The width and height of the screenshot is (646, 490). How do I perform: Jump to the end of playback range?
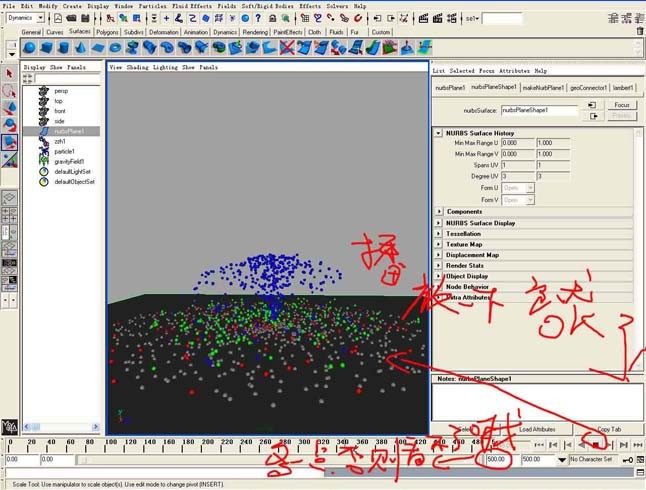[638, 445]
